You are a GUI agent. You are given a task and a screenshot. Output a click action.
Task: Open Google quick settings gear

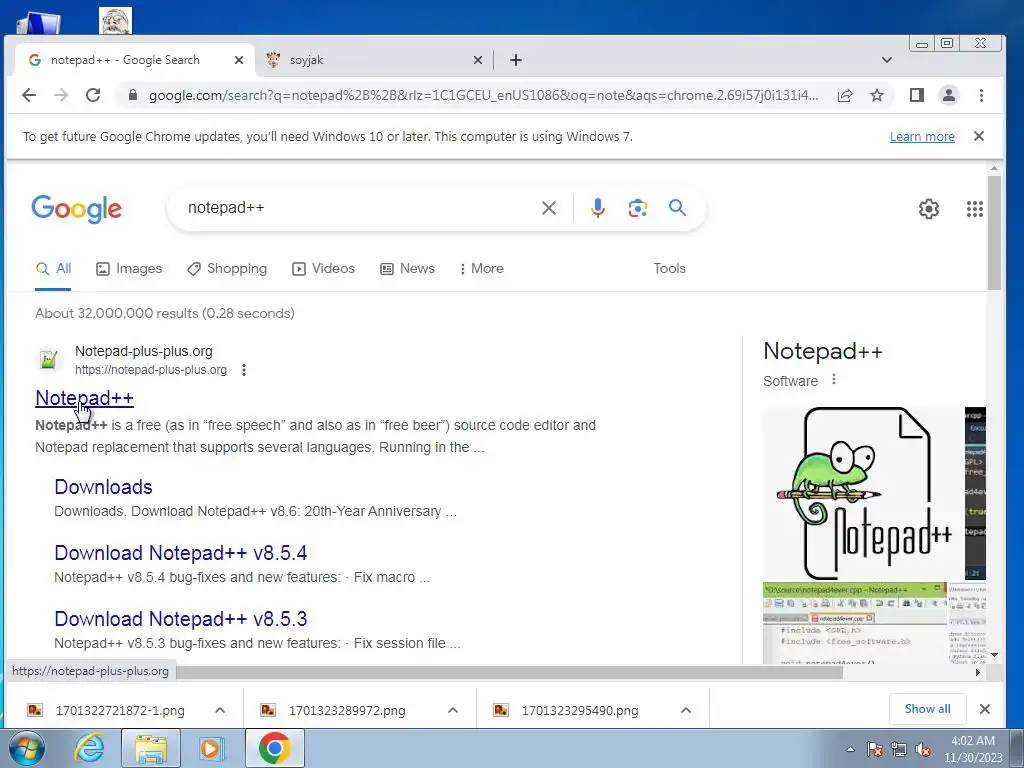tap(929, 209)
